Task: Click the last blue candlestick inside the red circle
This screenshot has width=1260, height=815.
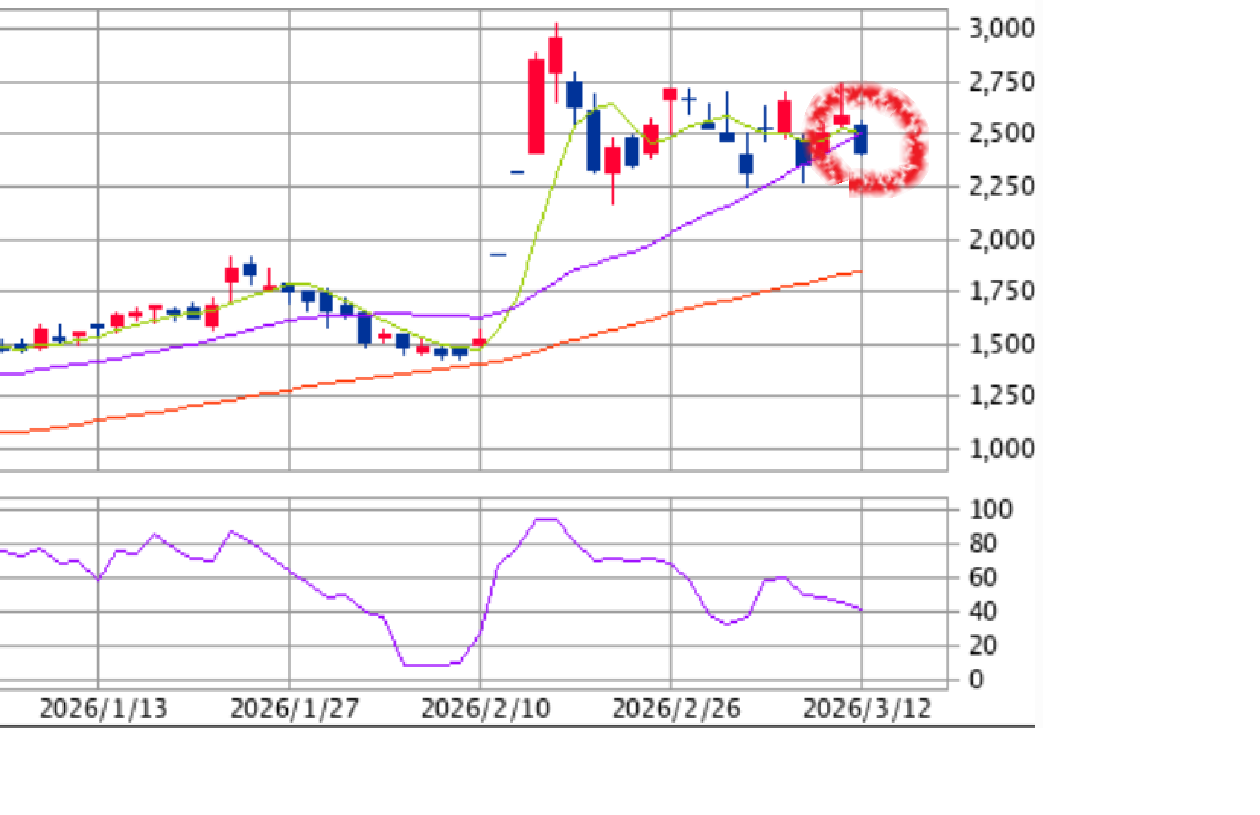Action: point(860,139)
